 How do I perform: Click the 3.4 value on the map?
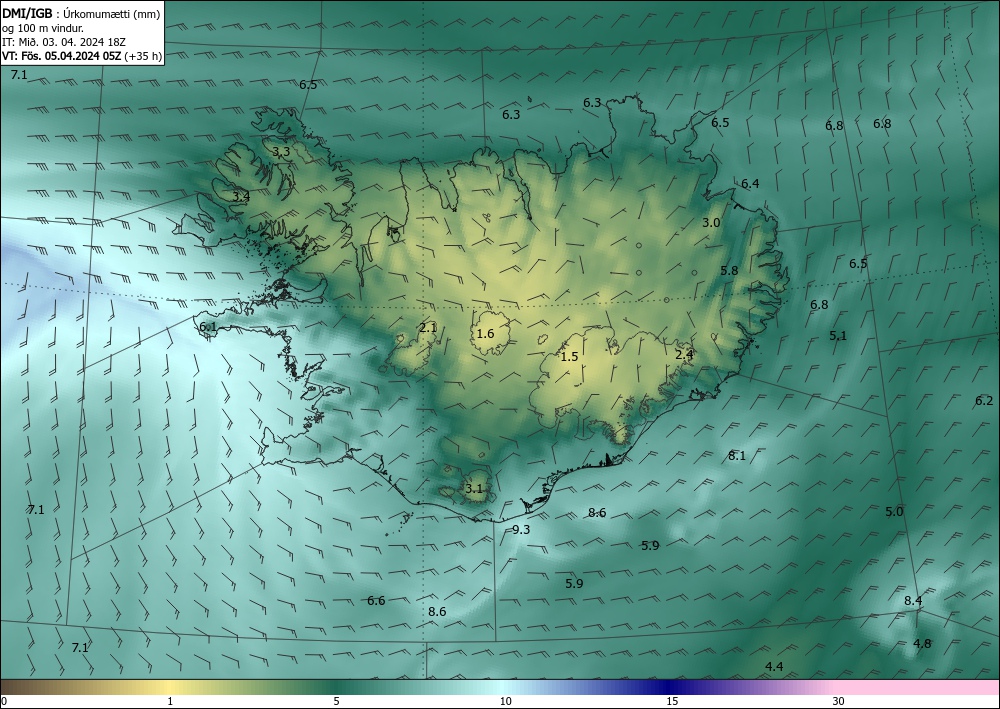pyautogui.click(x=241, y=197)
